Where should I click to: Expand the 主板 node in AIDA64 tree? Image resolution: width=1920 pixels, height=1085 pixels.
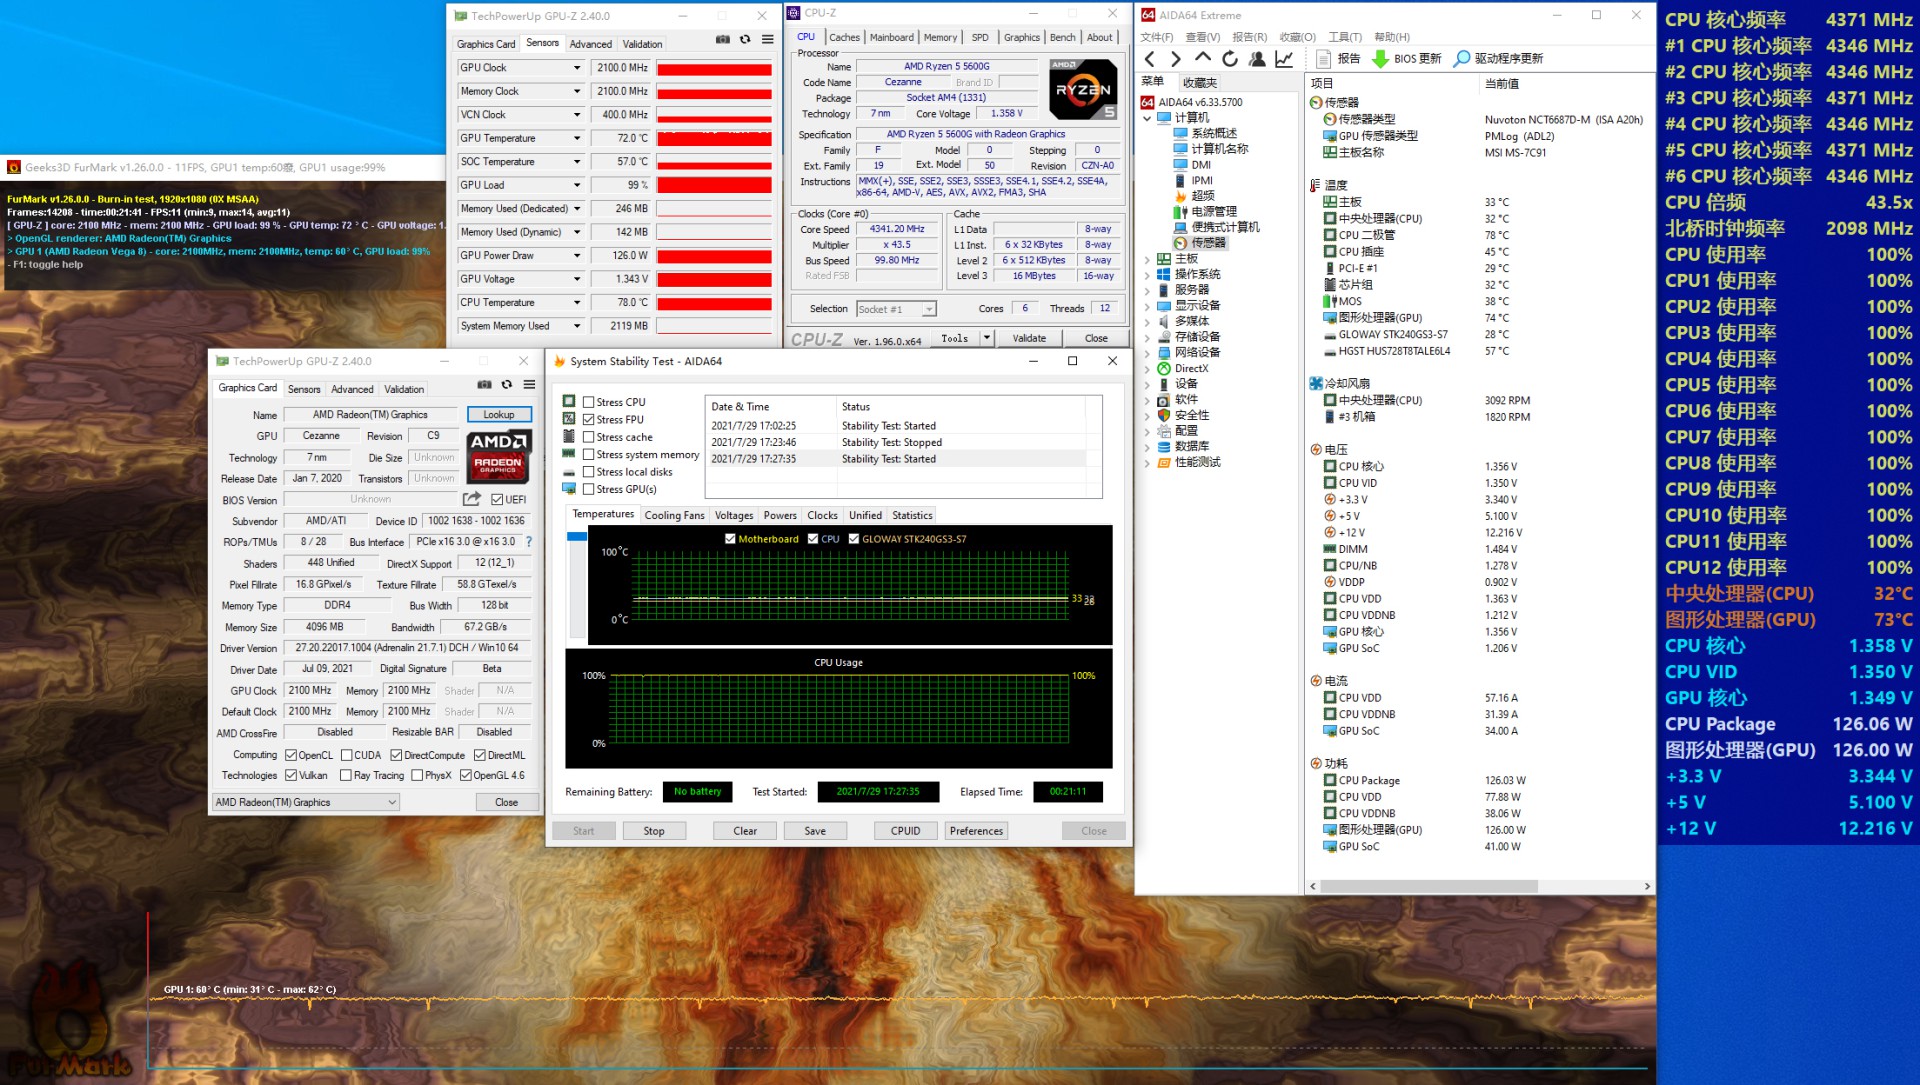pos(1148,259)
